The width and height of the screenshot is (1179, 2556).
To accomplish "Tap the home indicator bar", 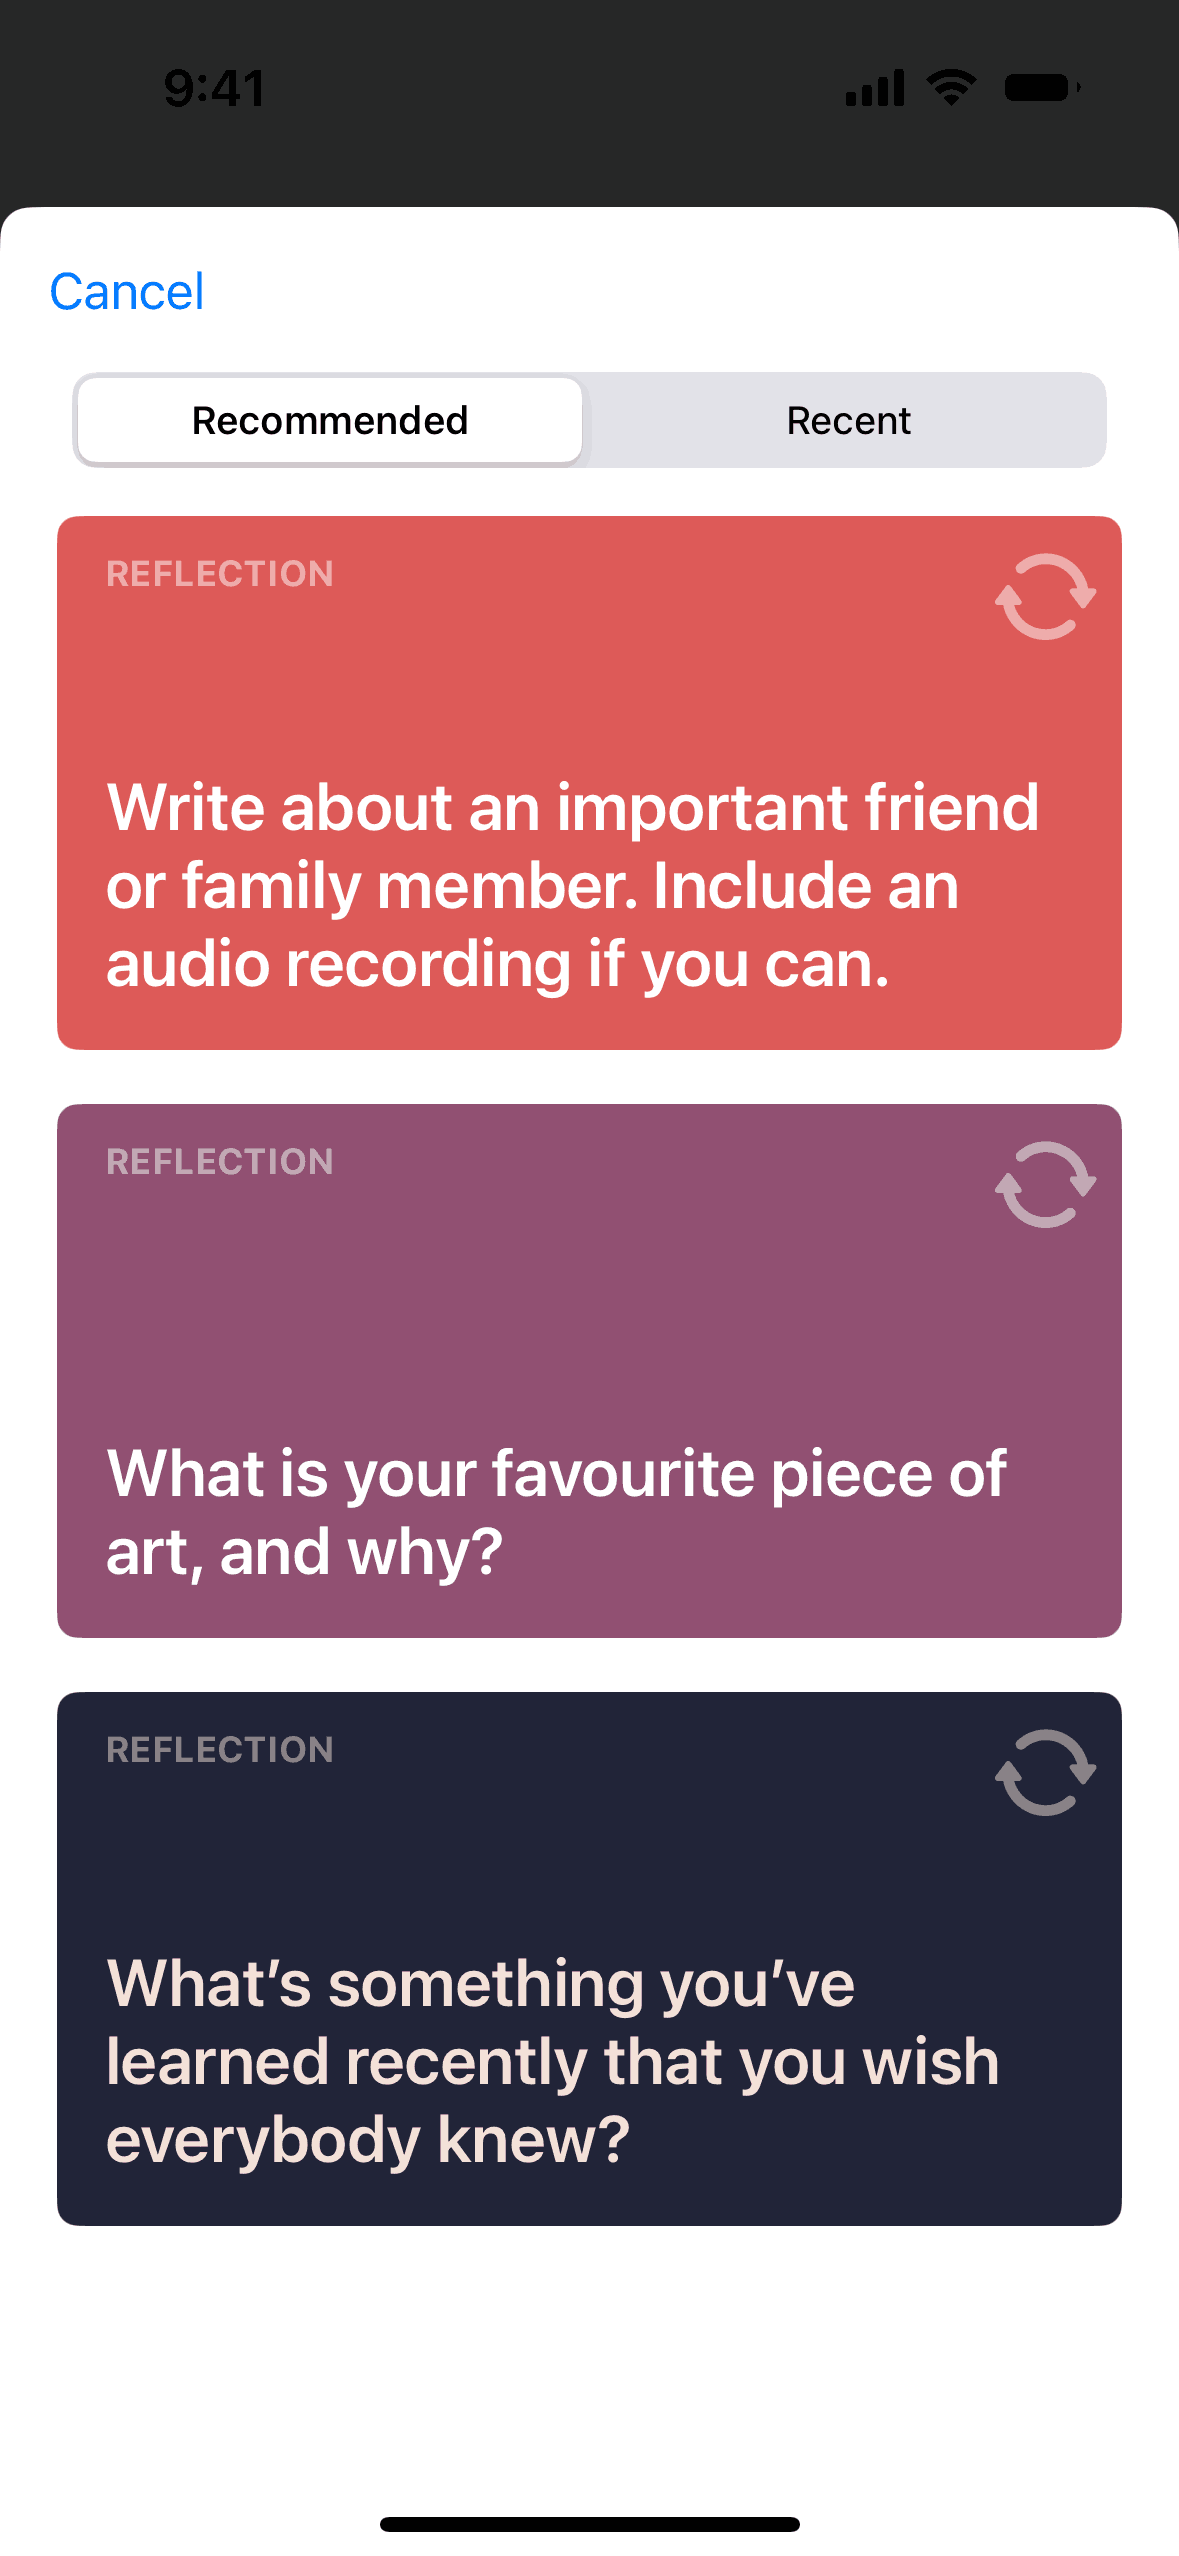I will pyautogui.click(x=589, y=2524).
